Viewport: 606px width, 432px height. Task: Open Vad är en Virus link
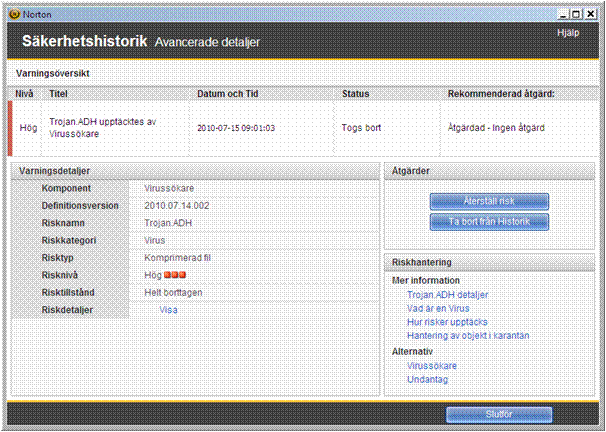point(438,309)
